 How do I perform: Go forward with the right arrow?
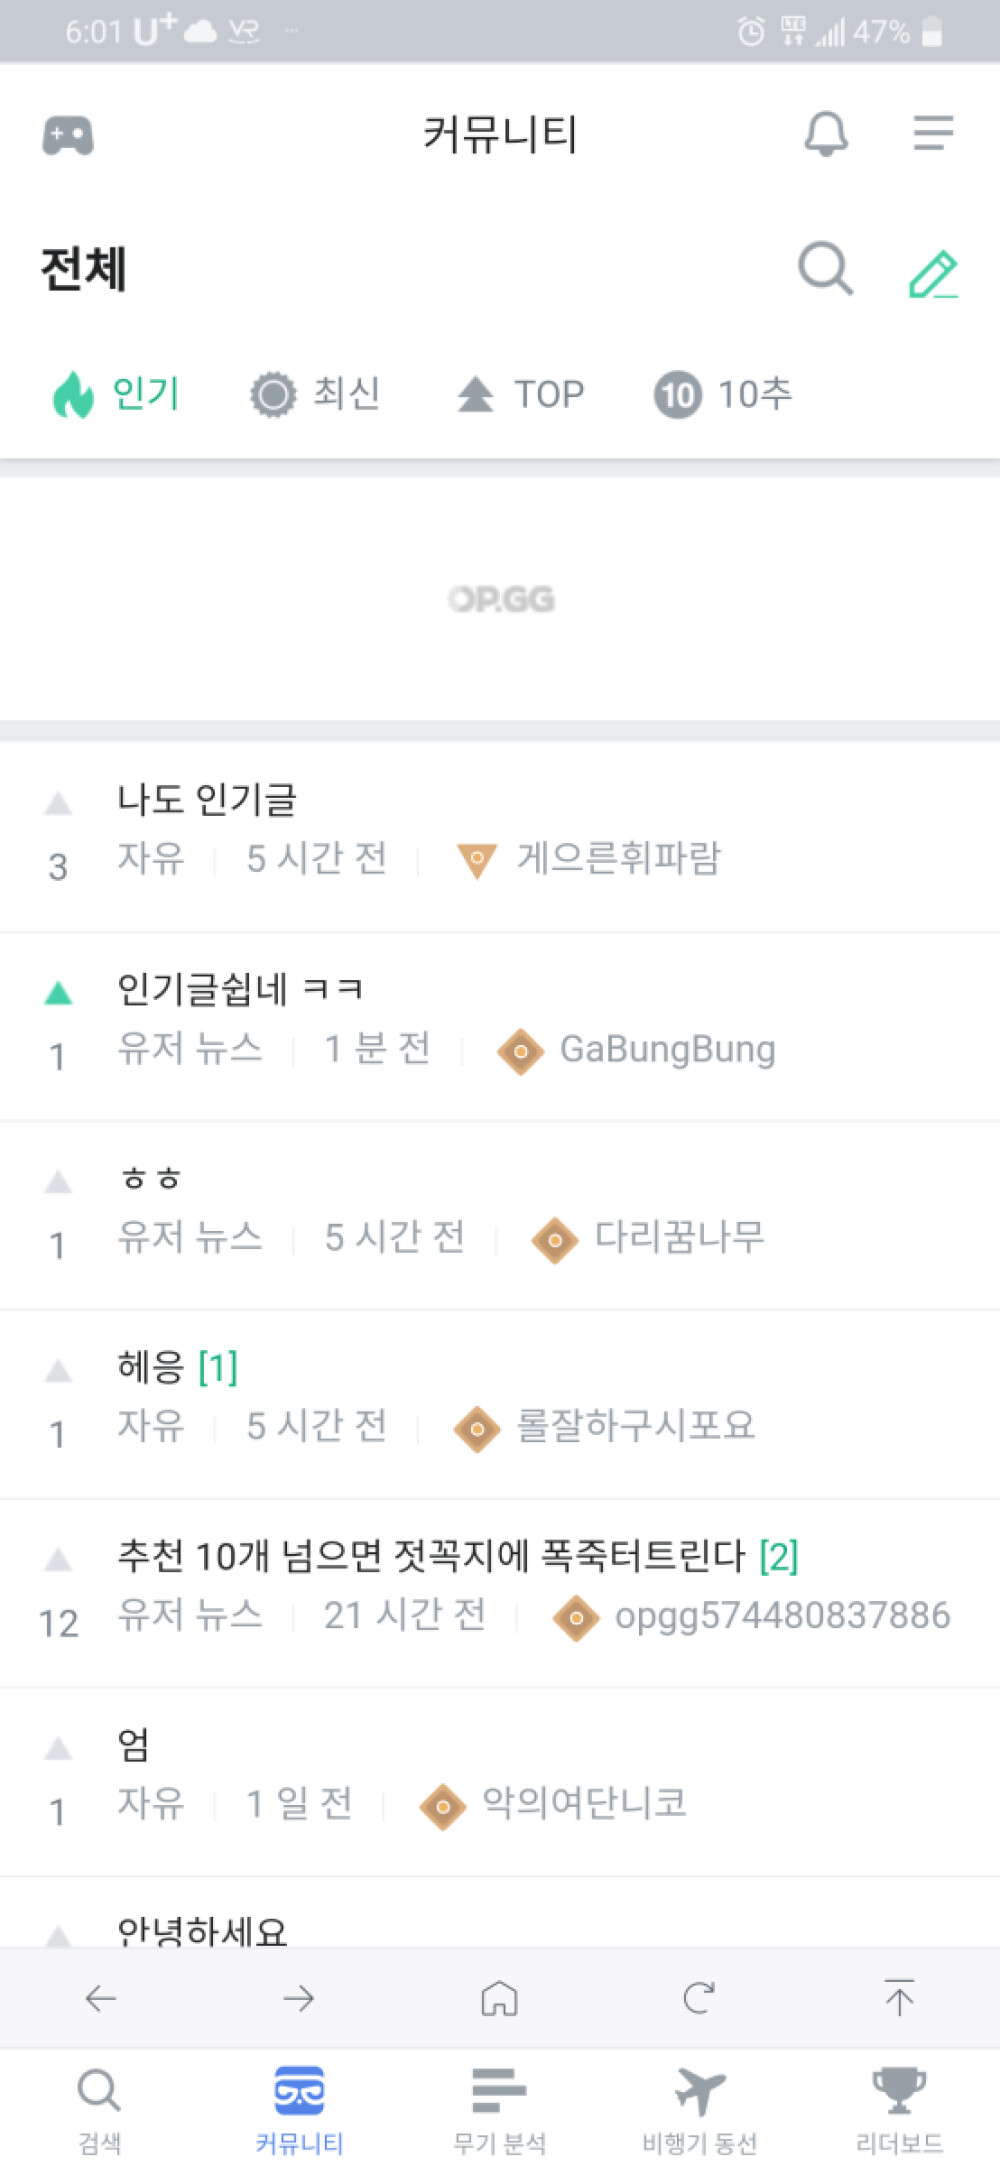(299, 1998)
